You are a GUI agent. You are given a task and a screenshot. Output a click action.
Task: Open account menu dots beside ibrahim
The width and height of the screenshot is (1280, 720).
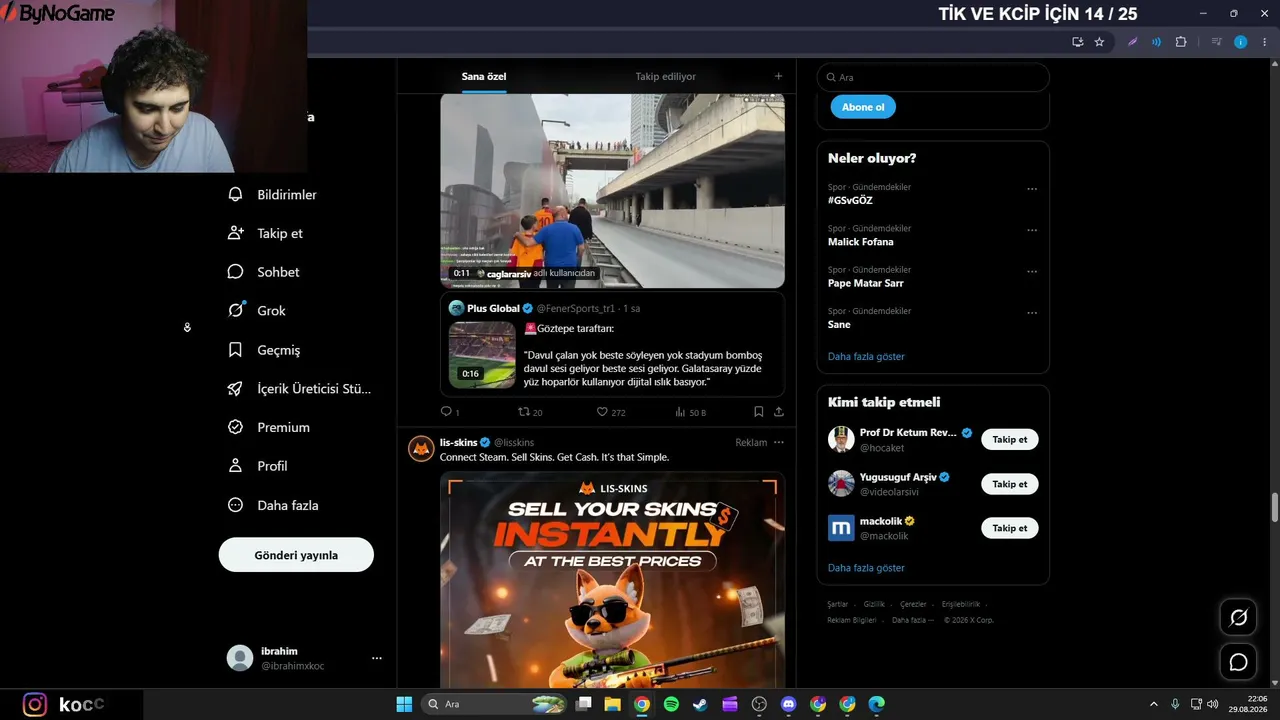(377, 658)
